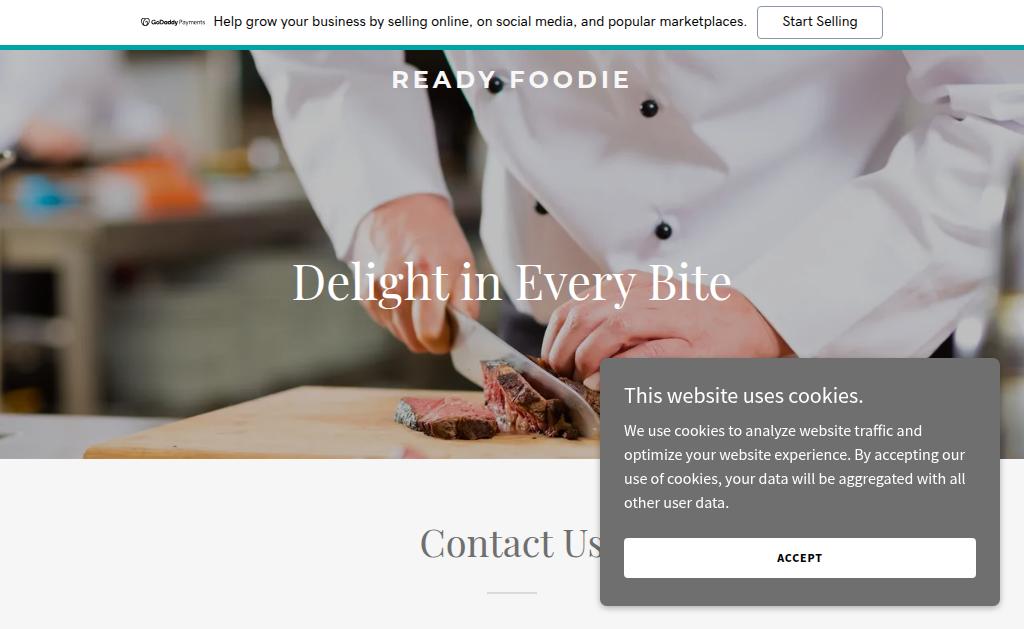Click the This website uses cookies heading
The width and height of the screenshot is (1024, 629).
(x=743, y=396)
